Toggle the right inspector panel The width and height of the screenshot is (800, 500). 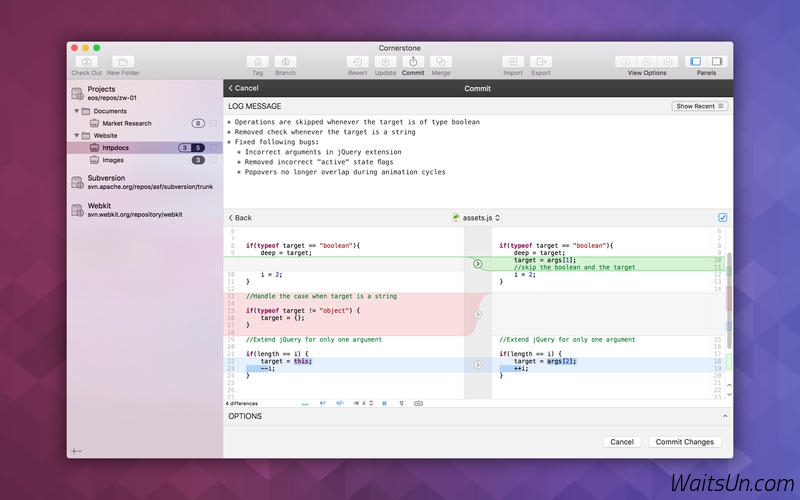[717, 61]
